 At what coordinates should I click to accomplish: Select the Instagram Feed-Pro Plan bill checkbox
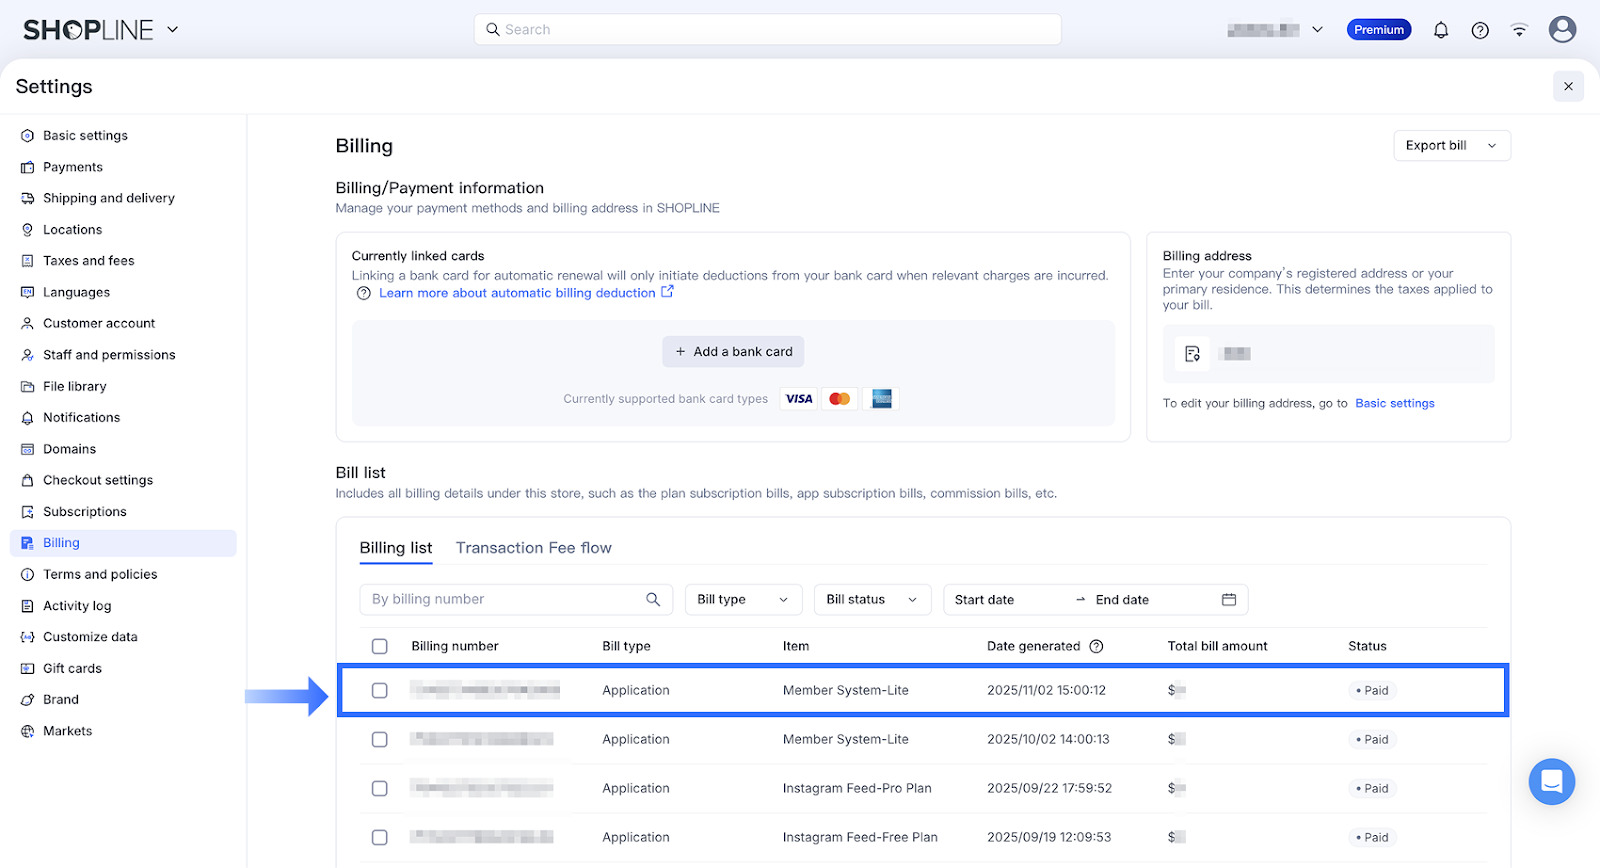380,788
